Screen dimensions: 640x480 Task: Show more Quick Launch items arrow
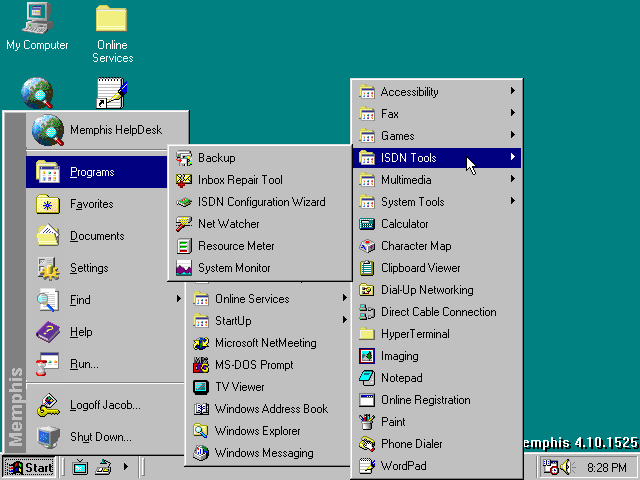[126, 467]
